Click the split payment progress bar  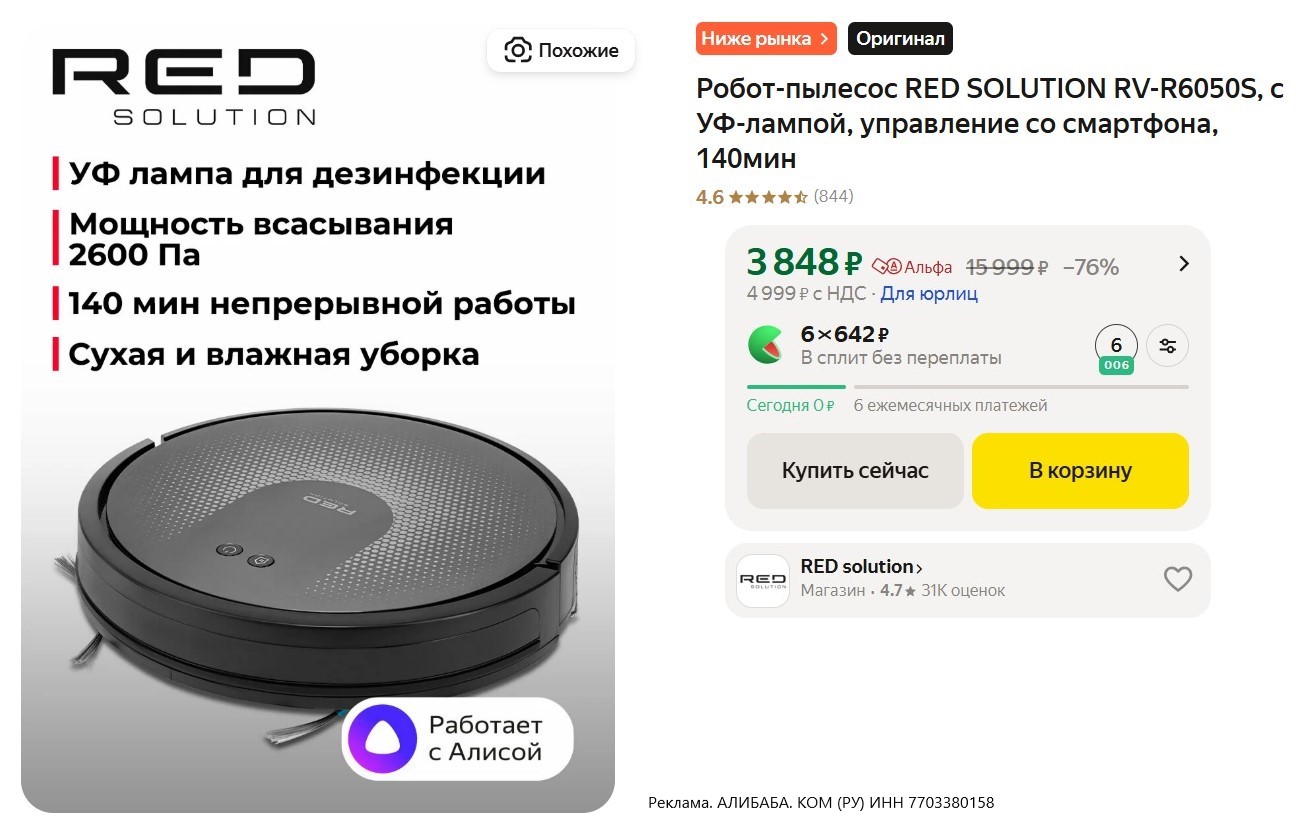967,386
